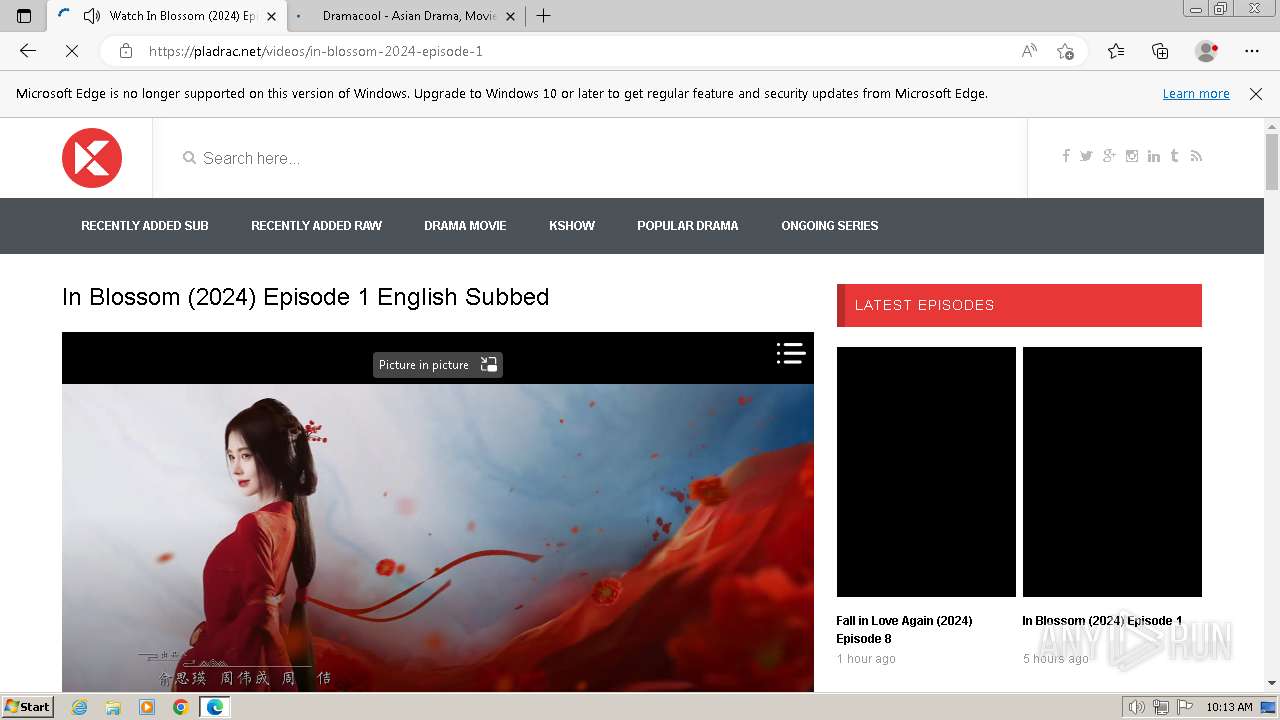
Task: Close the Dramacool tab
Action: [510, 16]
